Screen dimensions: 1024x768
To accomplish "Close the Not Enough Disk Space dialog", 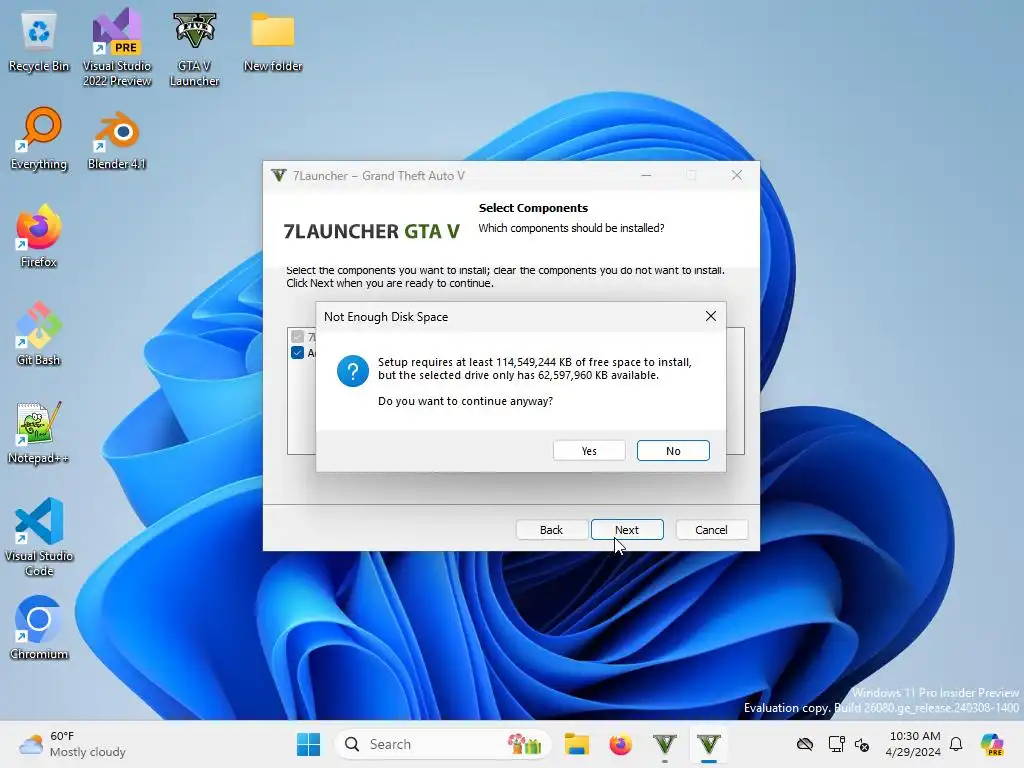I will click(x=711, y=316).
